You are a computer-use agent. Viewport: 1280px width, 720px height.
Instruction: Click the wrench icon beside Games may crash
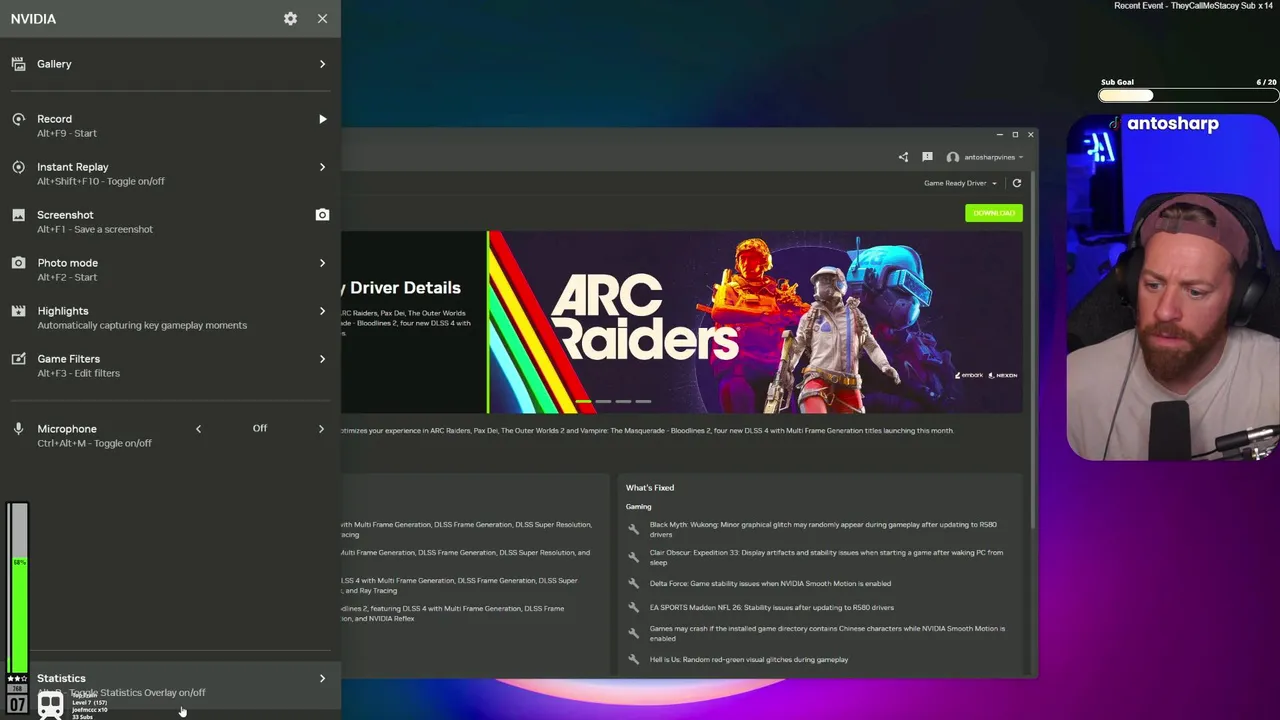coord(633,633)
